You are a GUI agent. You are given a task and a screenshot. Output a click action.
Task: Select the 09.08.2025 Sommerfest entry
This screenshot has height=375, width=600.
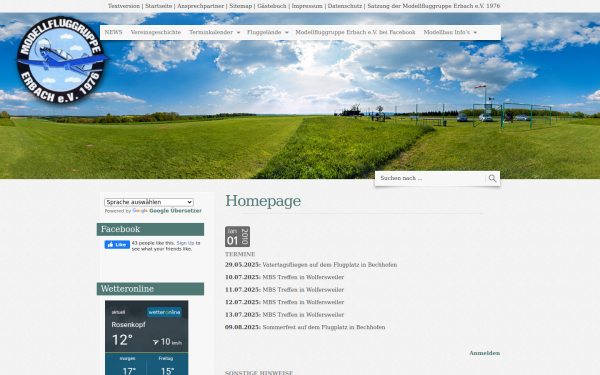(305, 327)
